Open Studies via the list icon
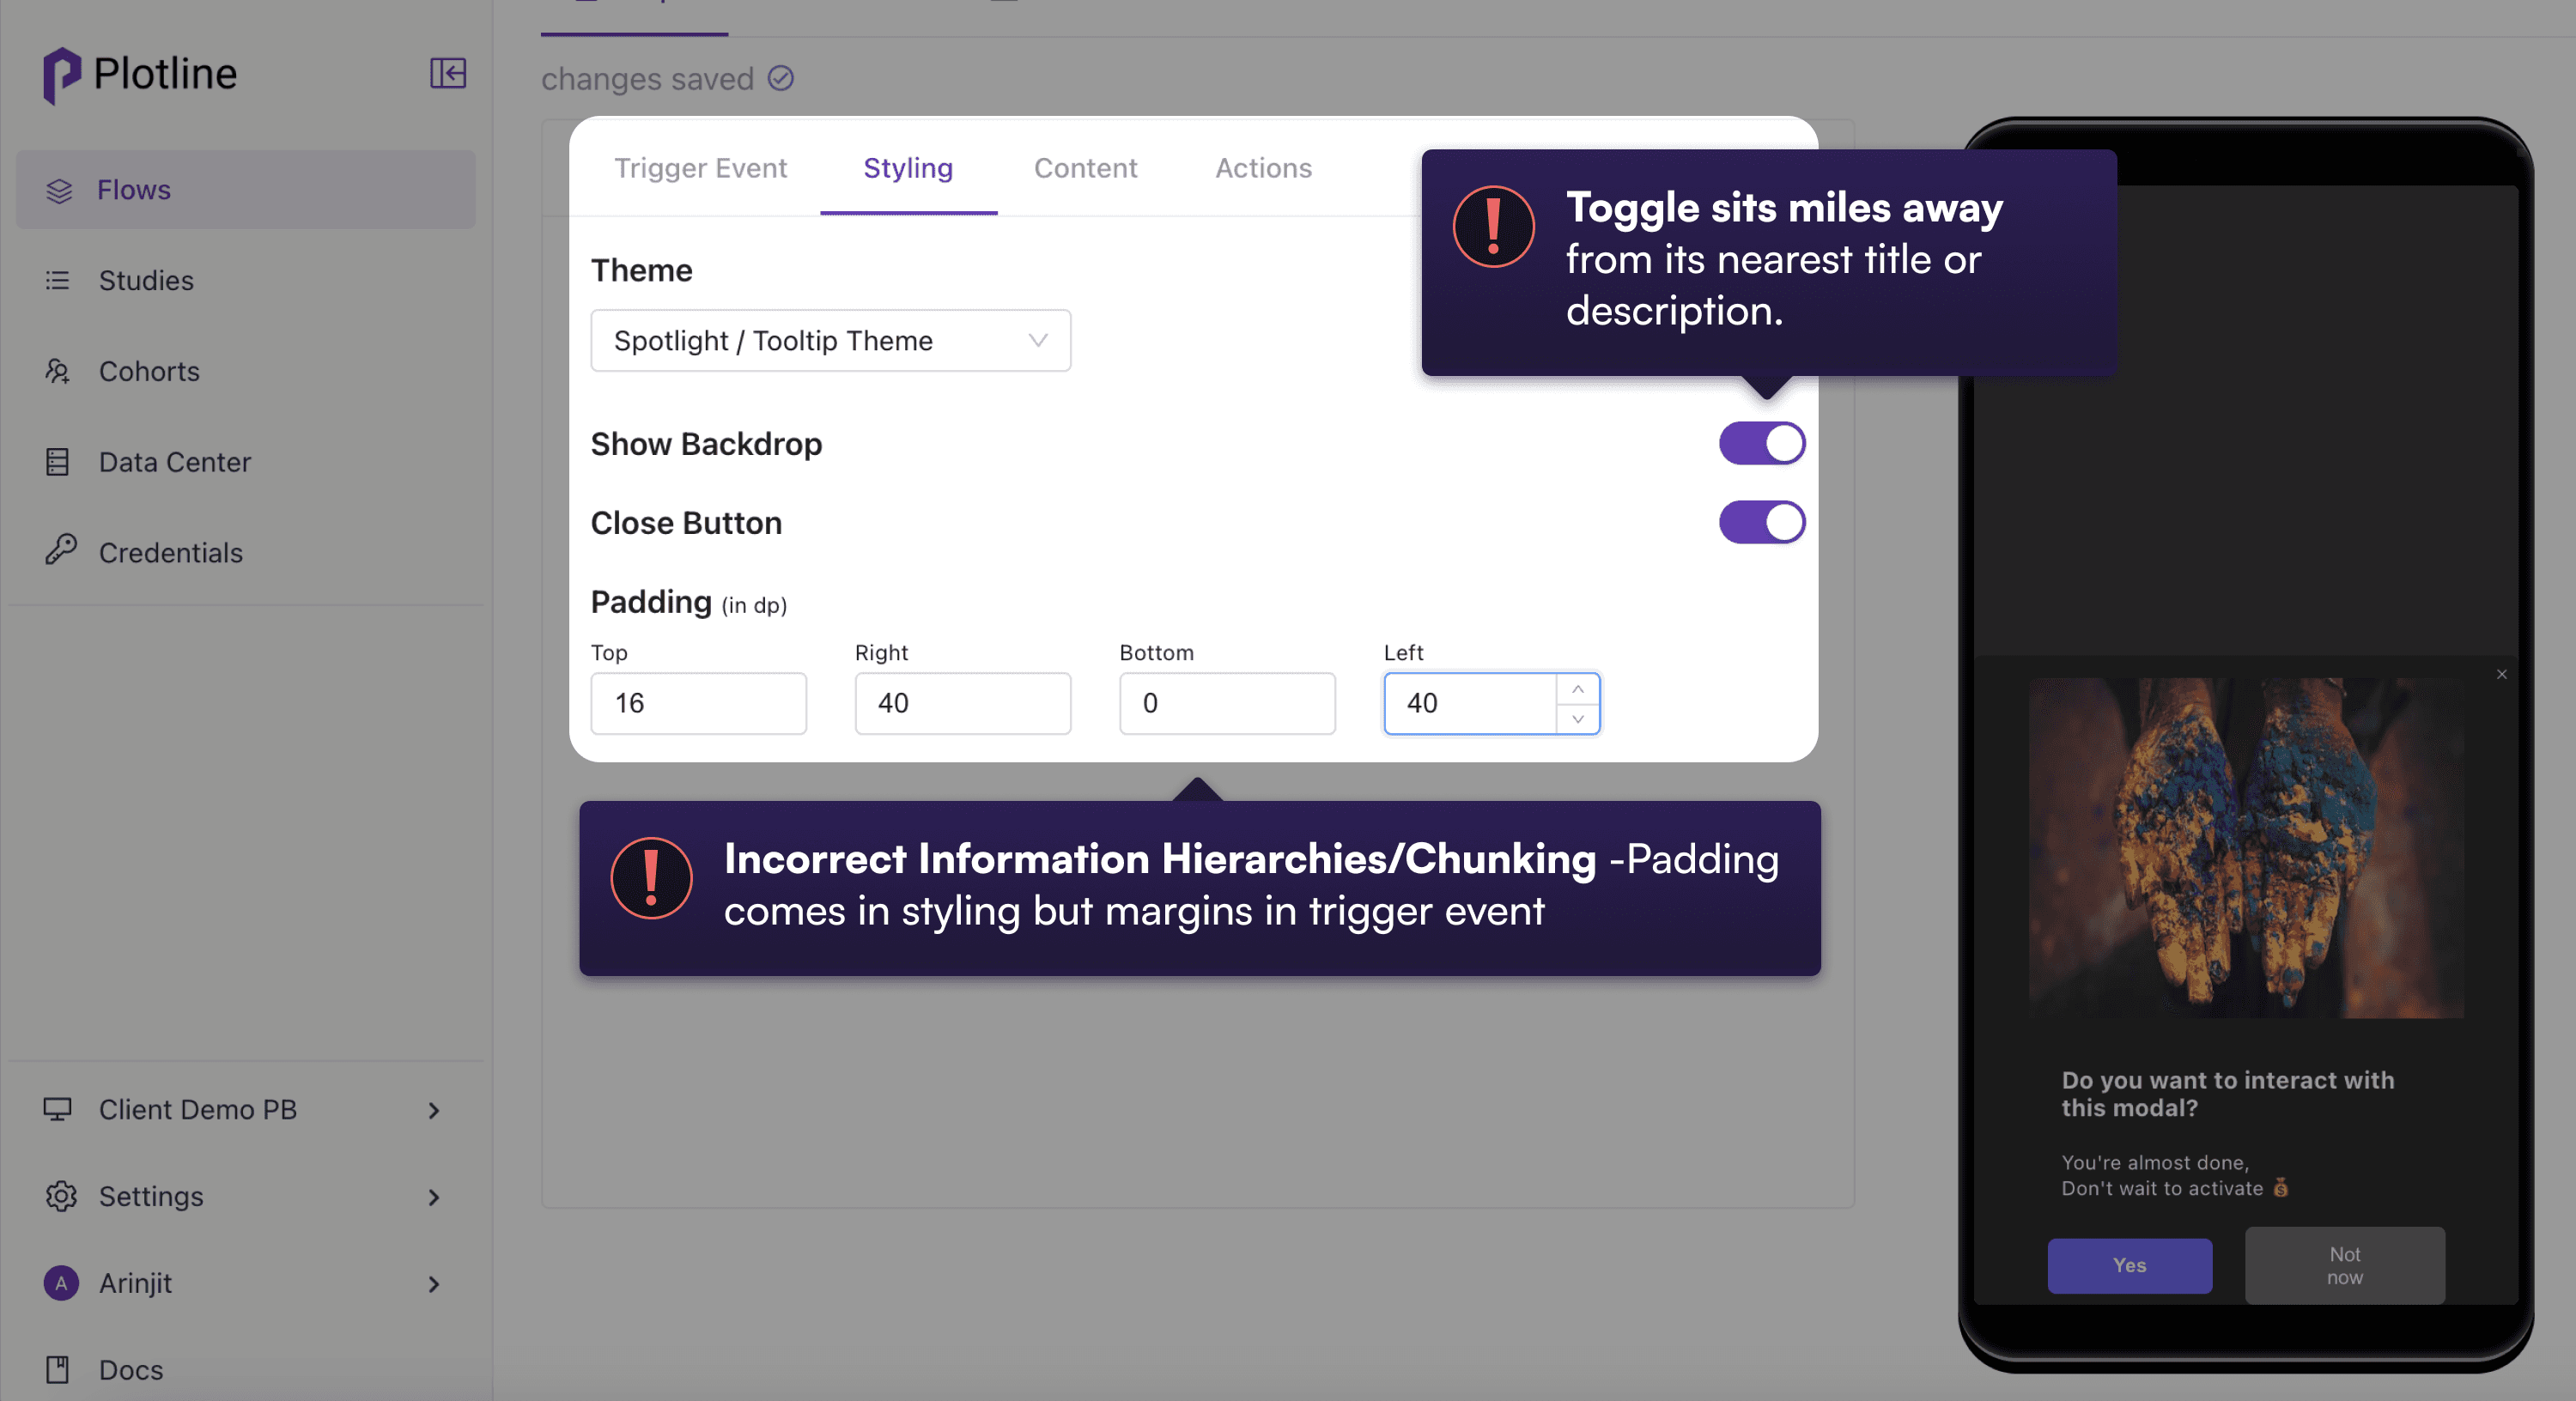Screen dimensions: 2576x1401 (58, 280)
